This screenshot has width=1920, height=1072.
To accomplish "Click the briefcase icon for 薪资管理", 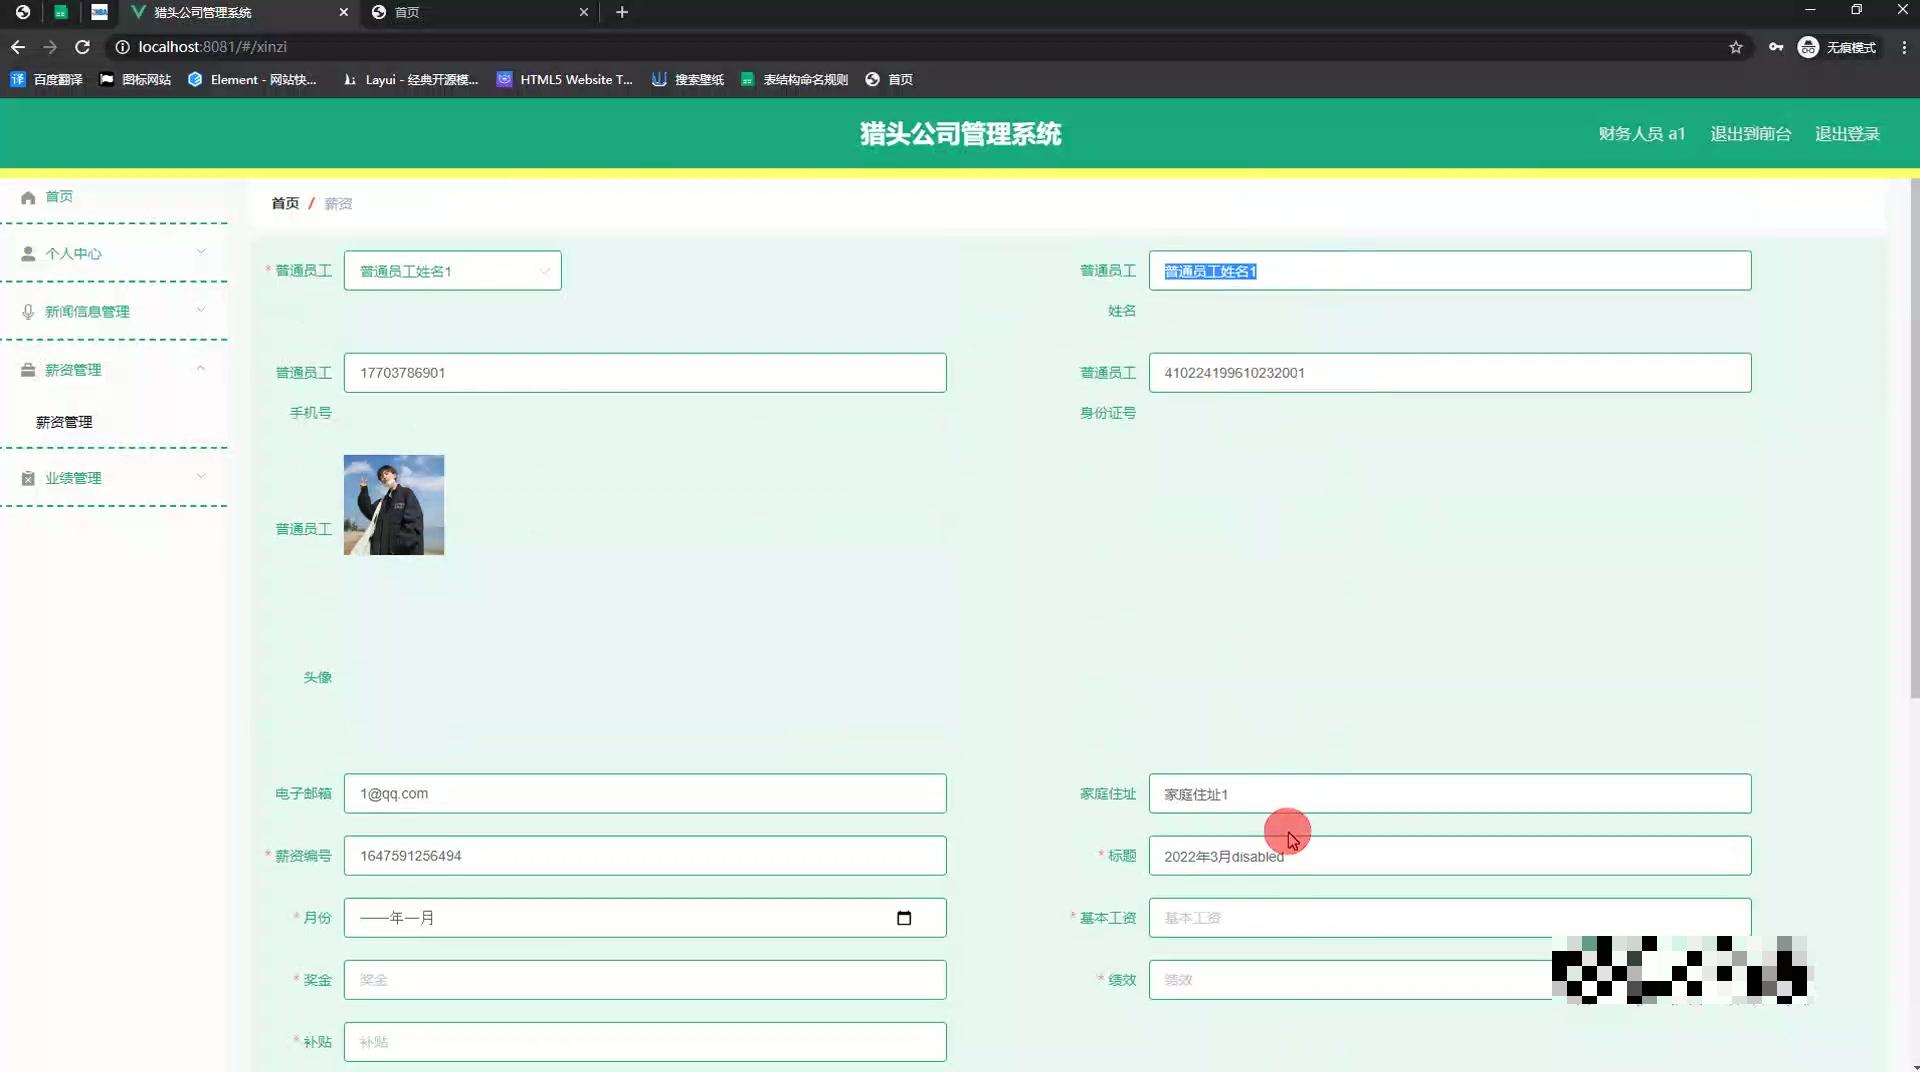I will click(28, 370).
